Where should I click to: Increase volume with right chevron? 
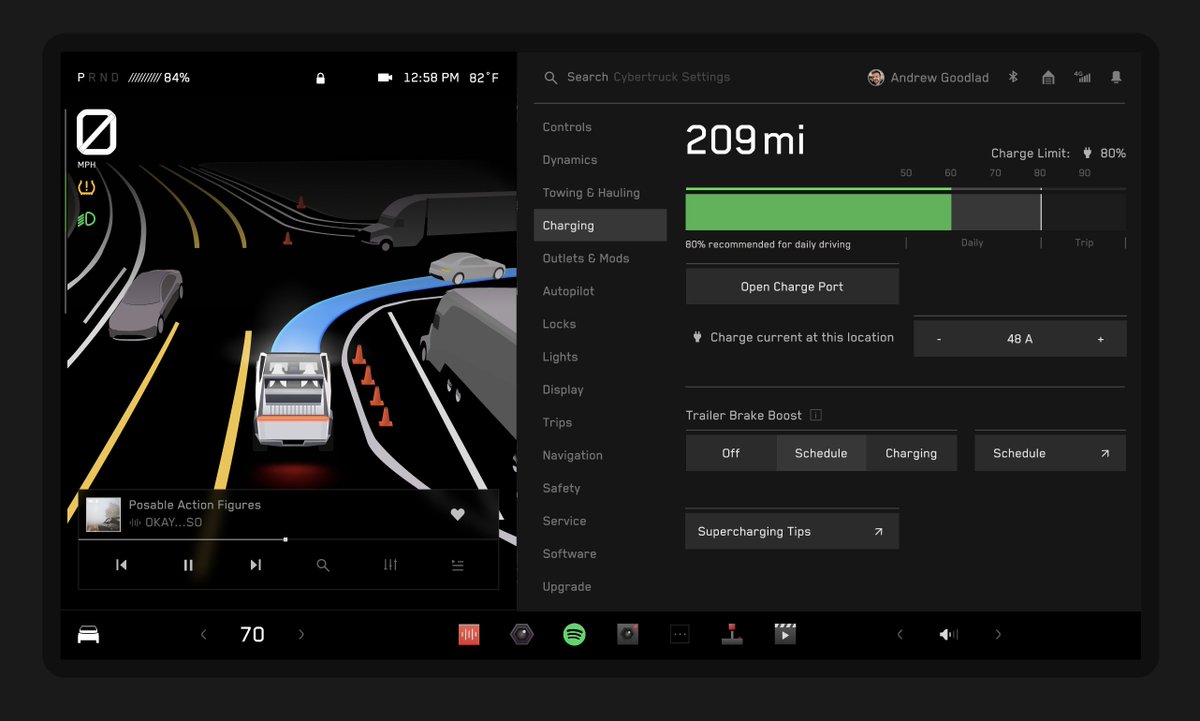tap(998, 634)
